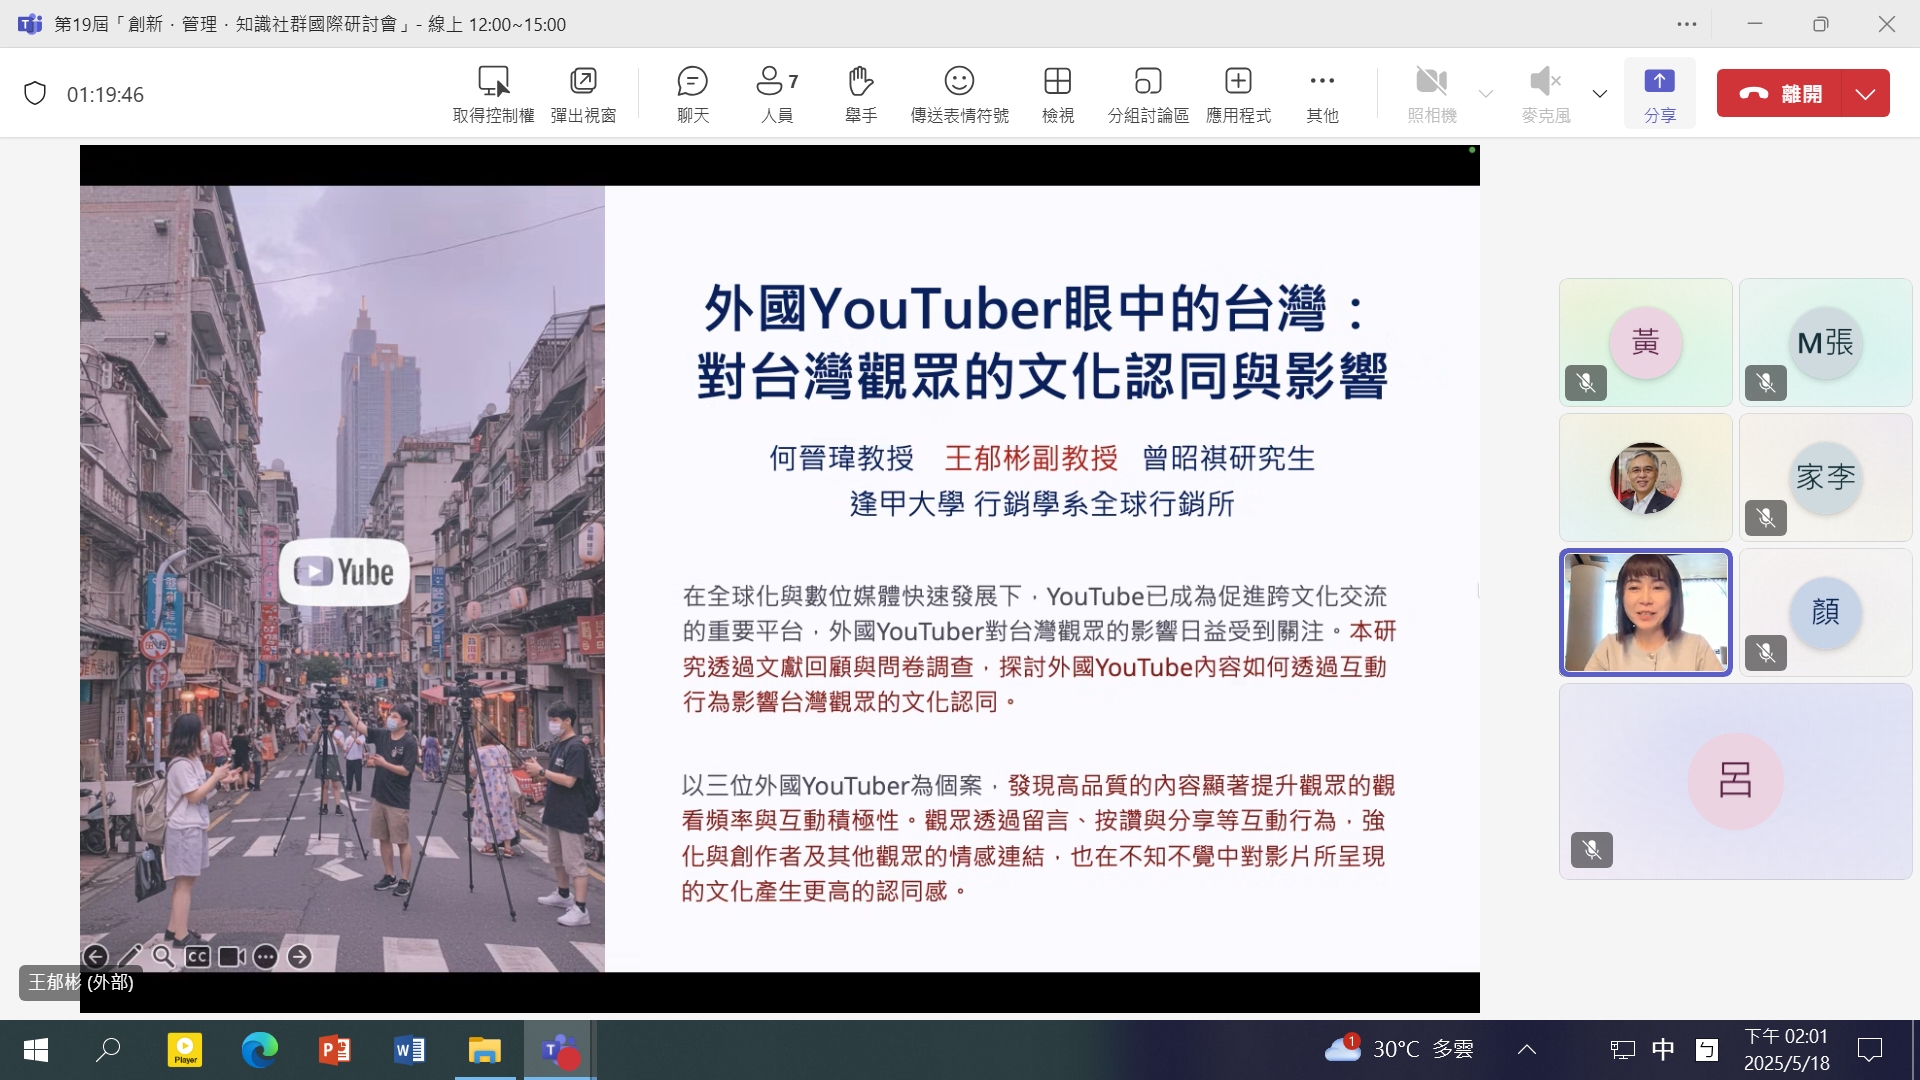Click the slide text 逢甲大學 行銷學系全球行銷所
The image size is (1920, 1080).
[1042, 503]
